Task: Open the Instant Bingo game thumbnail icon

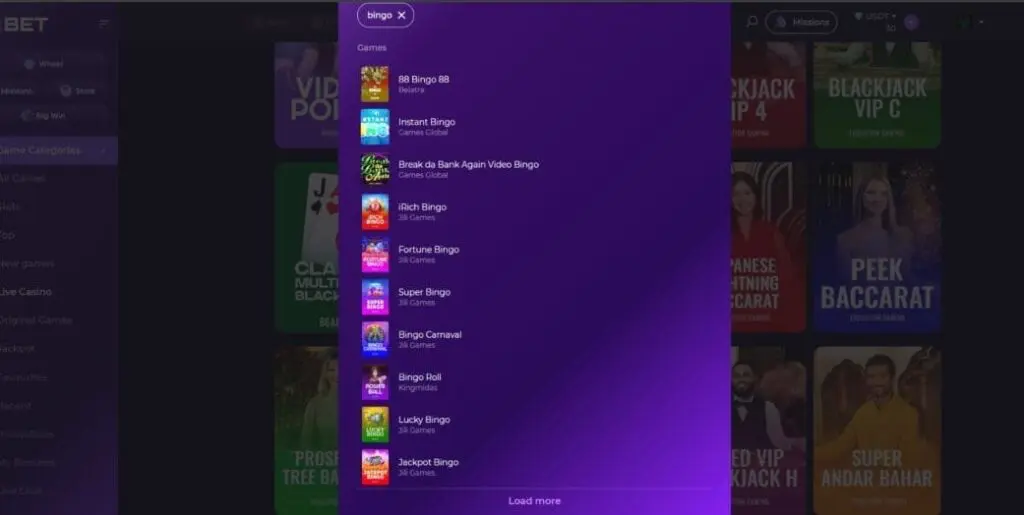Action: pos(374,127)
